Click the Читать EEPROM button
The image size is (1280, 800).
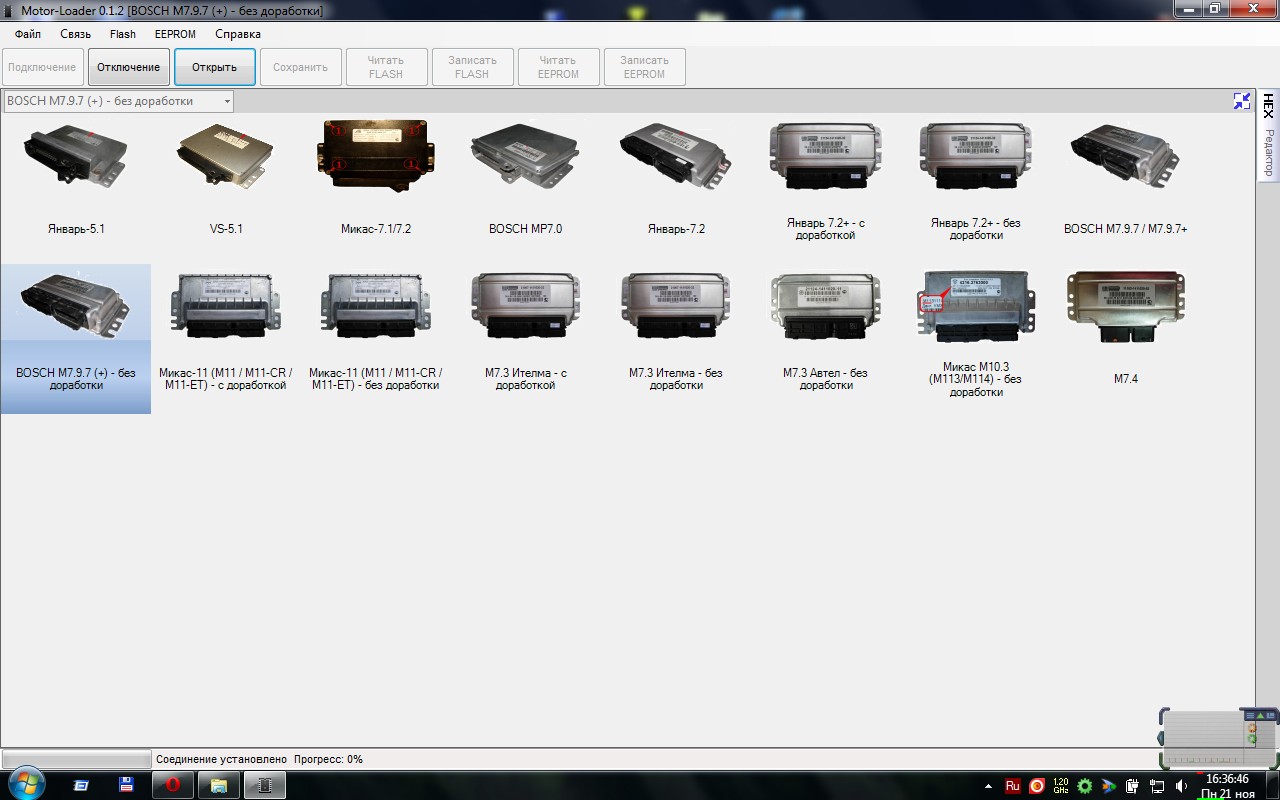(x=558, y=67)
